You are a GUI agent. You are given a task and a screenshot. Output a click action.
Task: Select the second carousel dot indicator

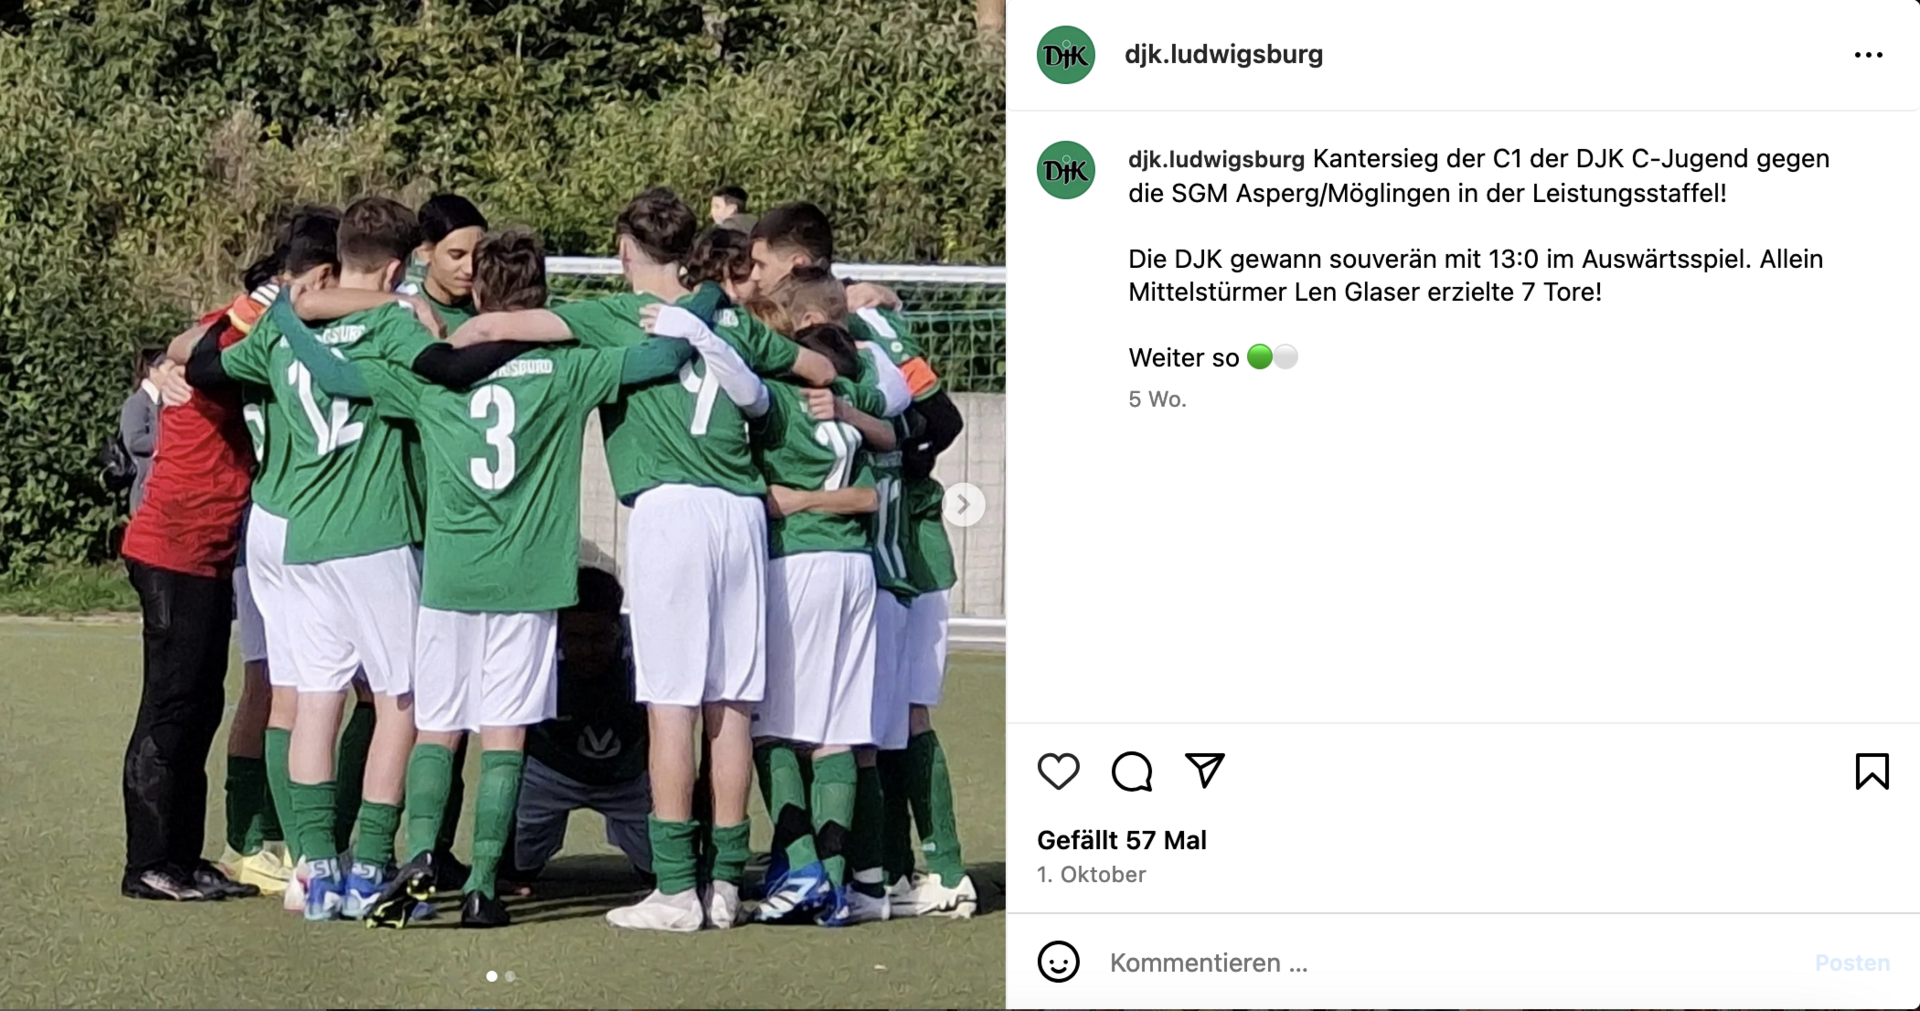click(510, 976)
